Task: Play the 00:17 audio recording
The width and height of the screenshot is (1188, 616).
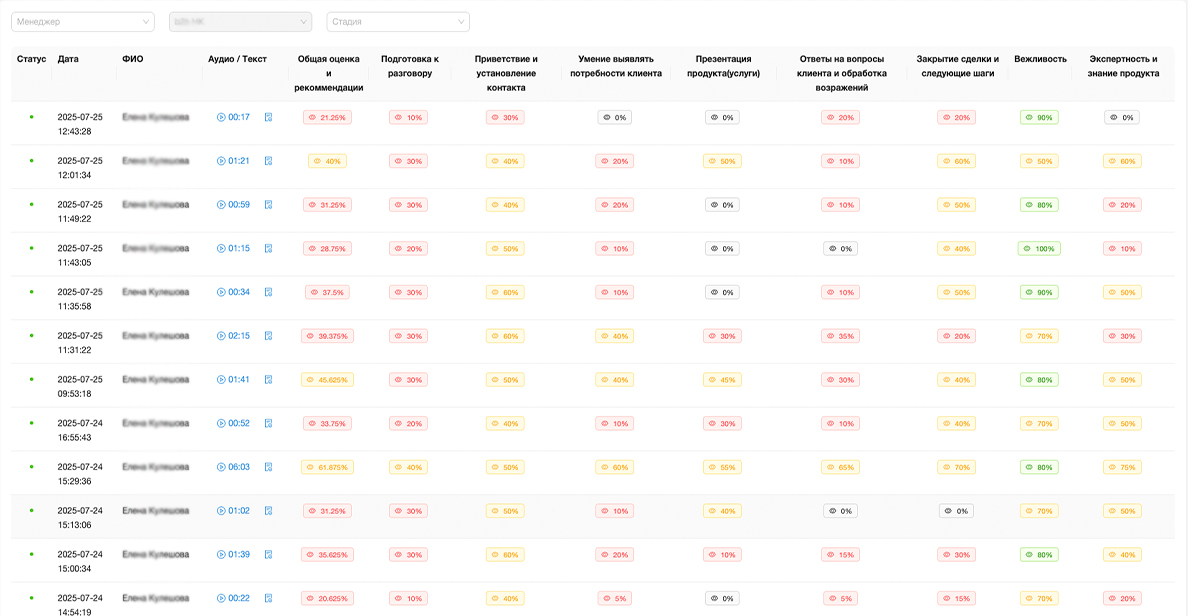Action: [221, 117]
